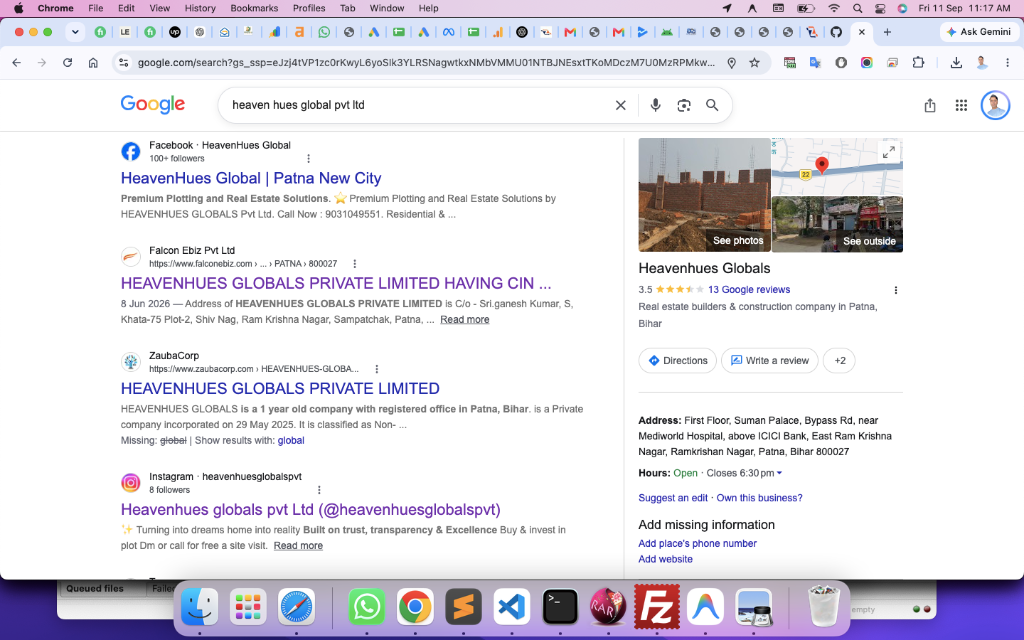The width and height of the screenshot is (1024, 640).
Task: Focus the Google search input field
Action: coord(418,105)
